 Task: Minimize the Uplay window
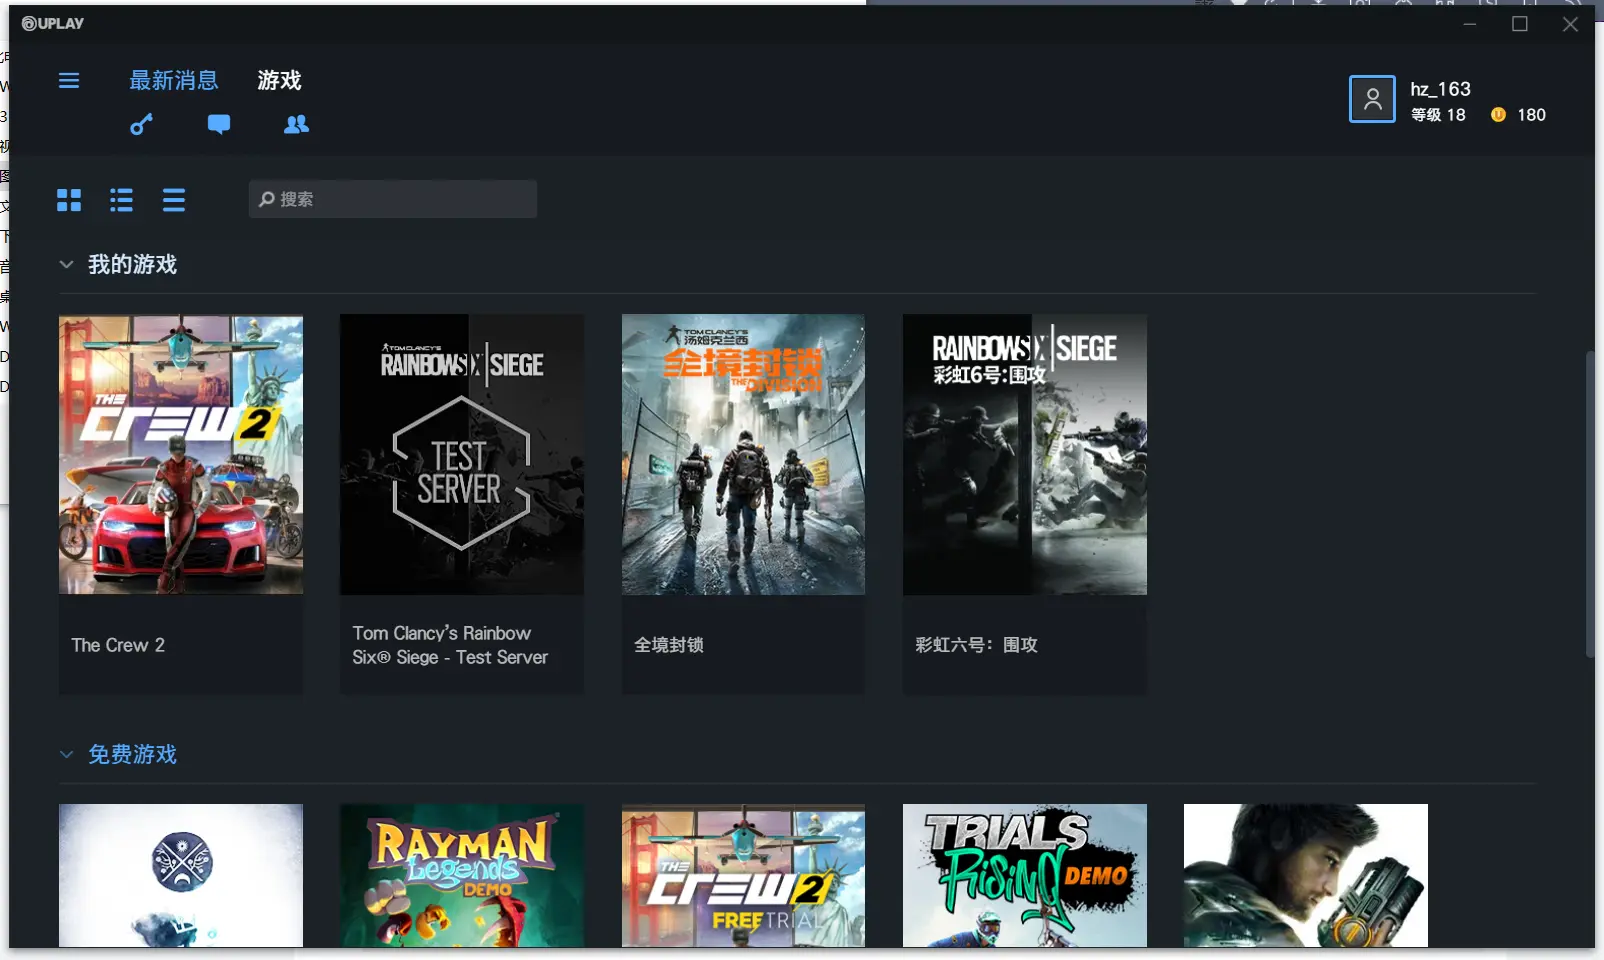point(1470,24)
